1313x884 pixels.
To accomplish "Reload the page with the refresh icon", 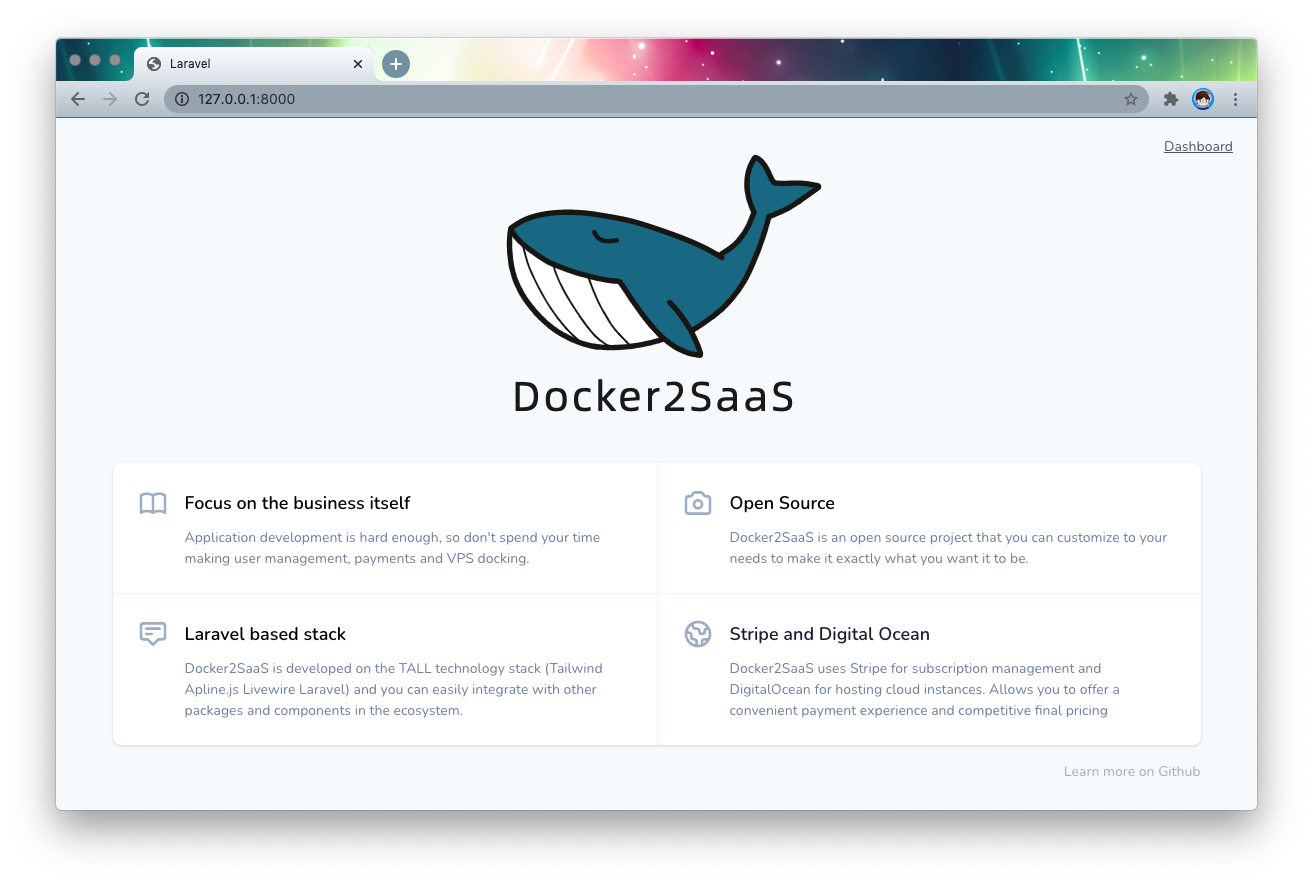I will pos(142,99).
